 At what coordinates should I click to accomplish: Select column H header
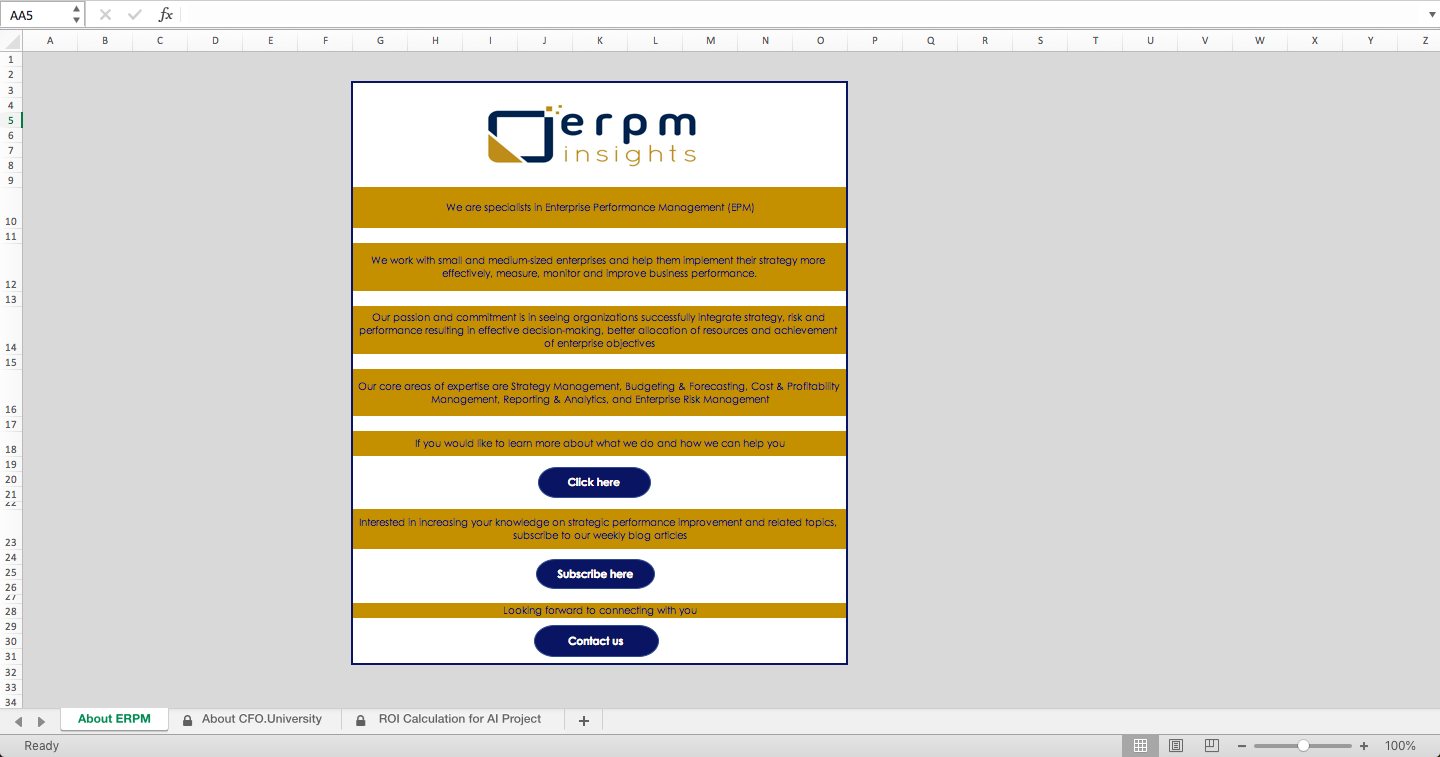pyautogui.click(x=435, y=41)
